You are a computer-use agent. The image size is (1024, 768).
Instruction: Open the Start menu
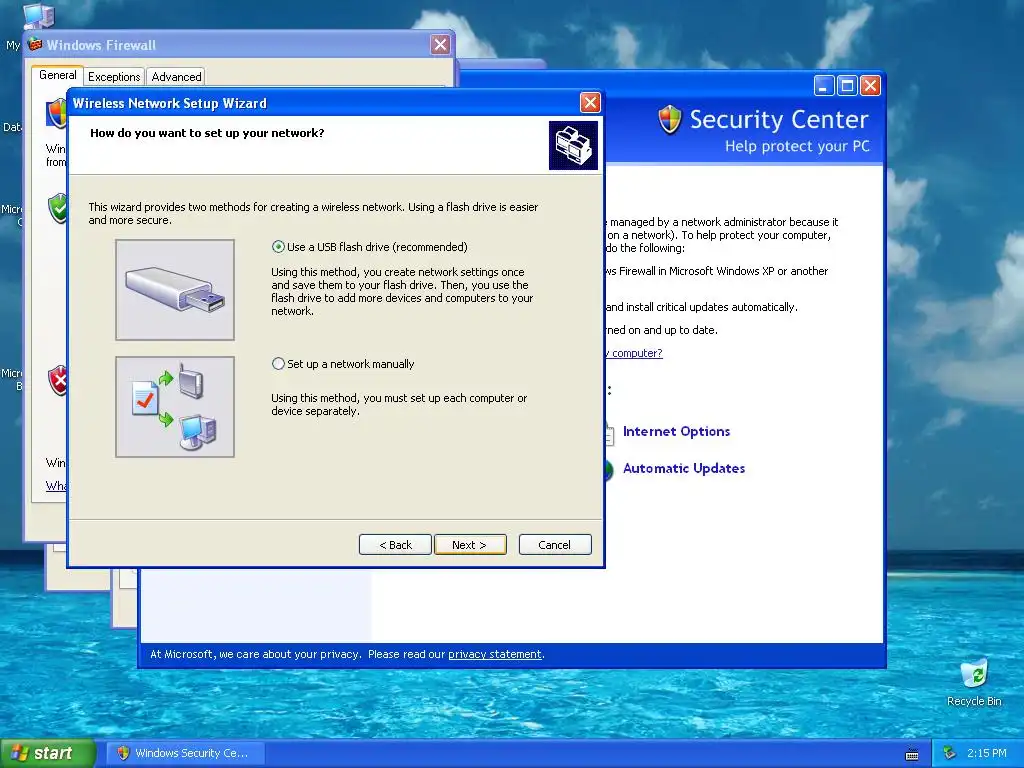click(48, 753)
